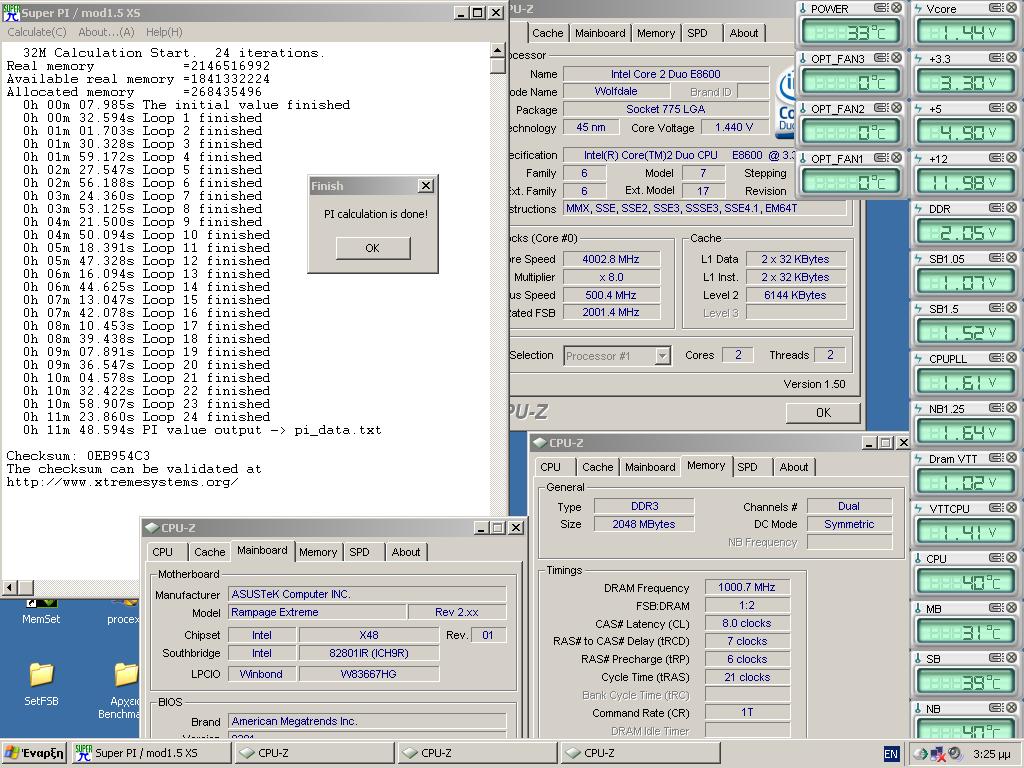Close the Finish dialog with its X
Viewport: 1024px width, 768px height.
point(426,186)
